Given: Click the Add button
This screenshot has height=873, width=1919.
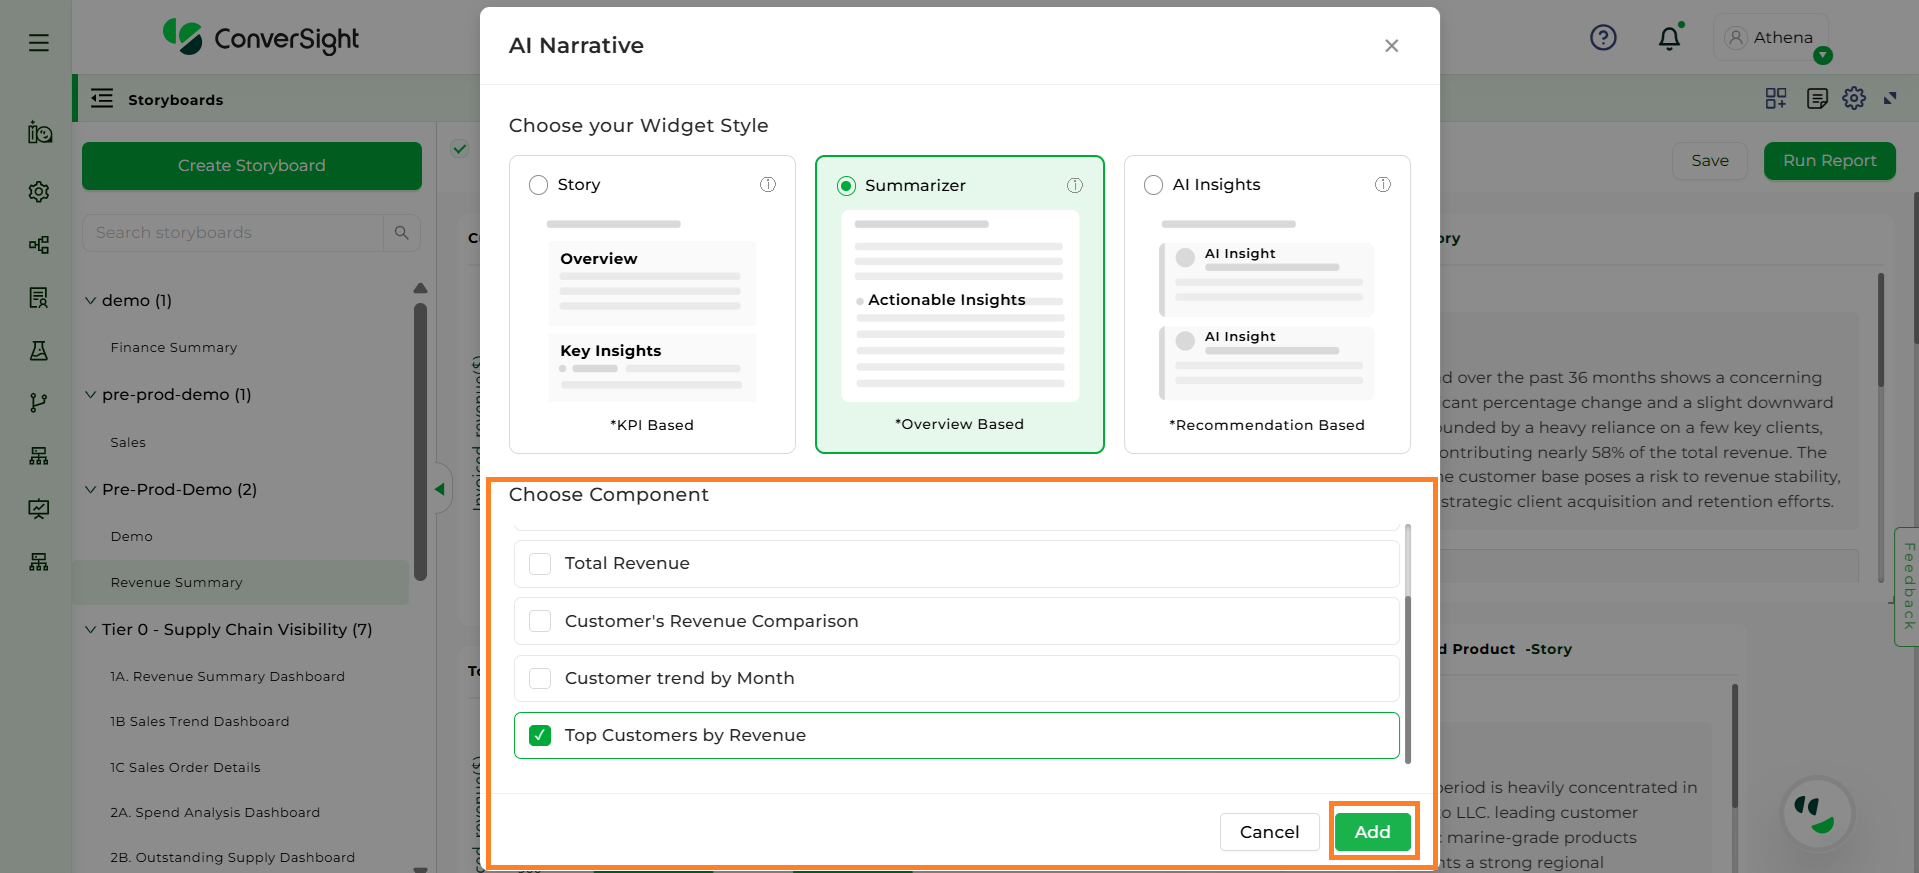Looking at the screenshot, I should pyautogui.click(x=1372, y=832).
